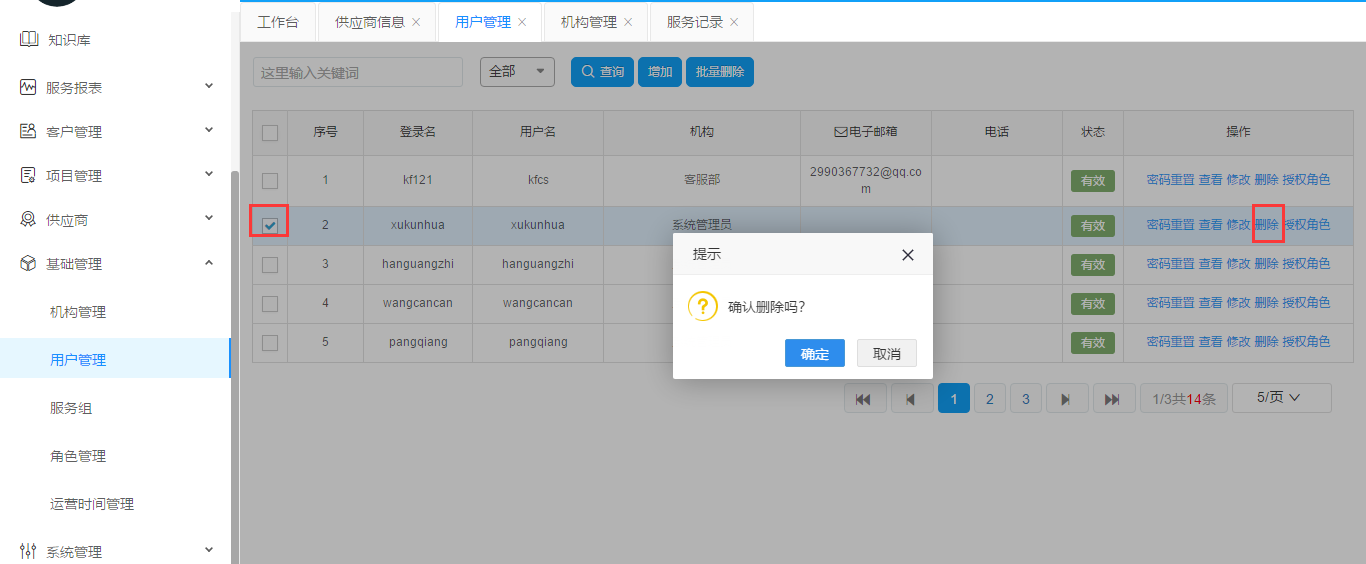Click the supplier badge icon in sidebar
The image size is (1366, 564).
point(28,220)
